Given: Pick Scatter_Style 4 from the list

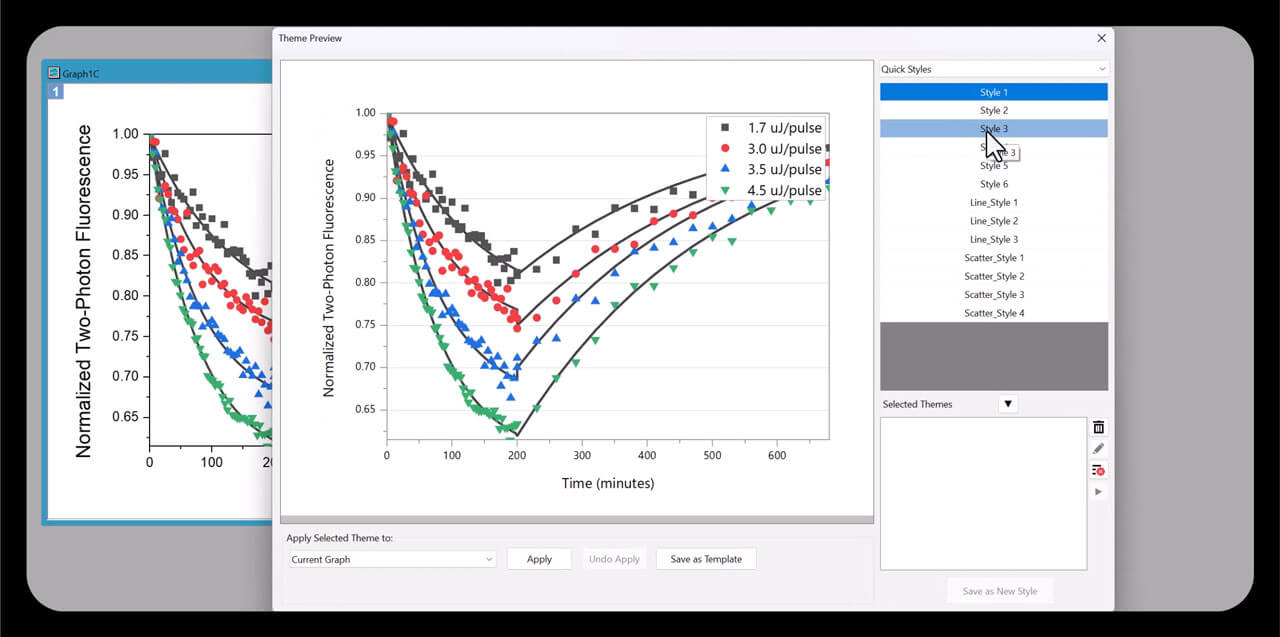Looking at the screenshot, I should 993,313.
